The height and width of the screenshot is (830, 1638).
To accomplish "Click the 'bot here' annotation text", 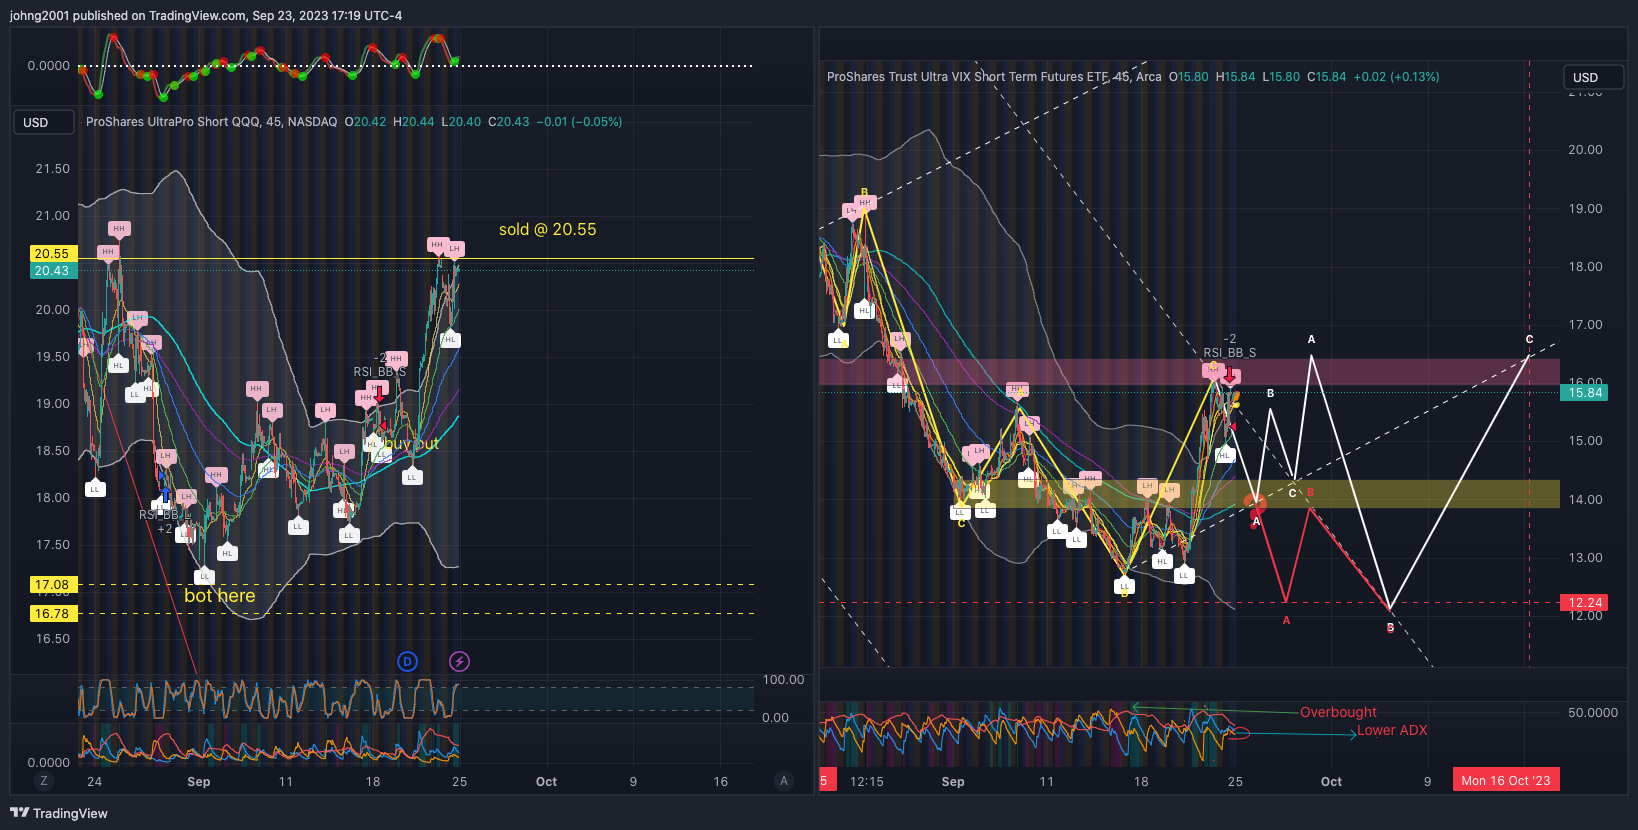I will pyautogui.click(x=220, y=596).
